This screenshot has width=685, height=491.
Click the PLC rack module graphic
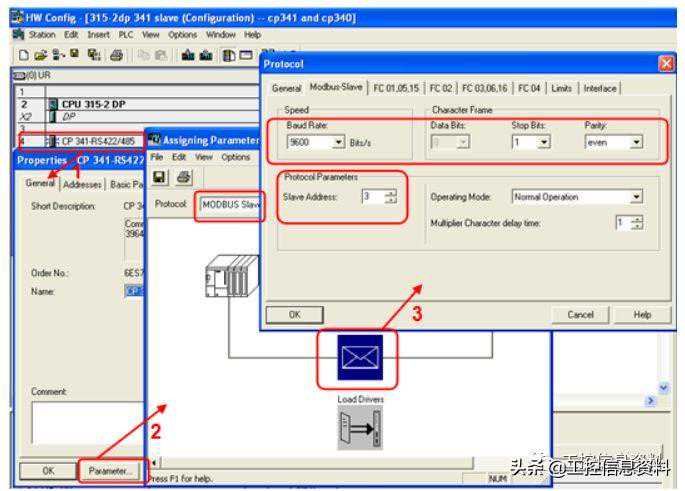pyautogui.click(x=231, y=276)
